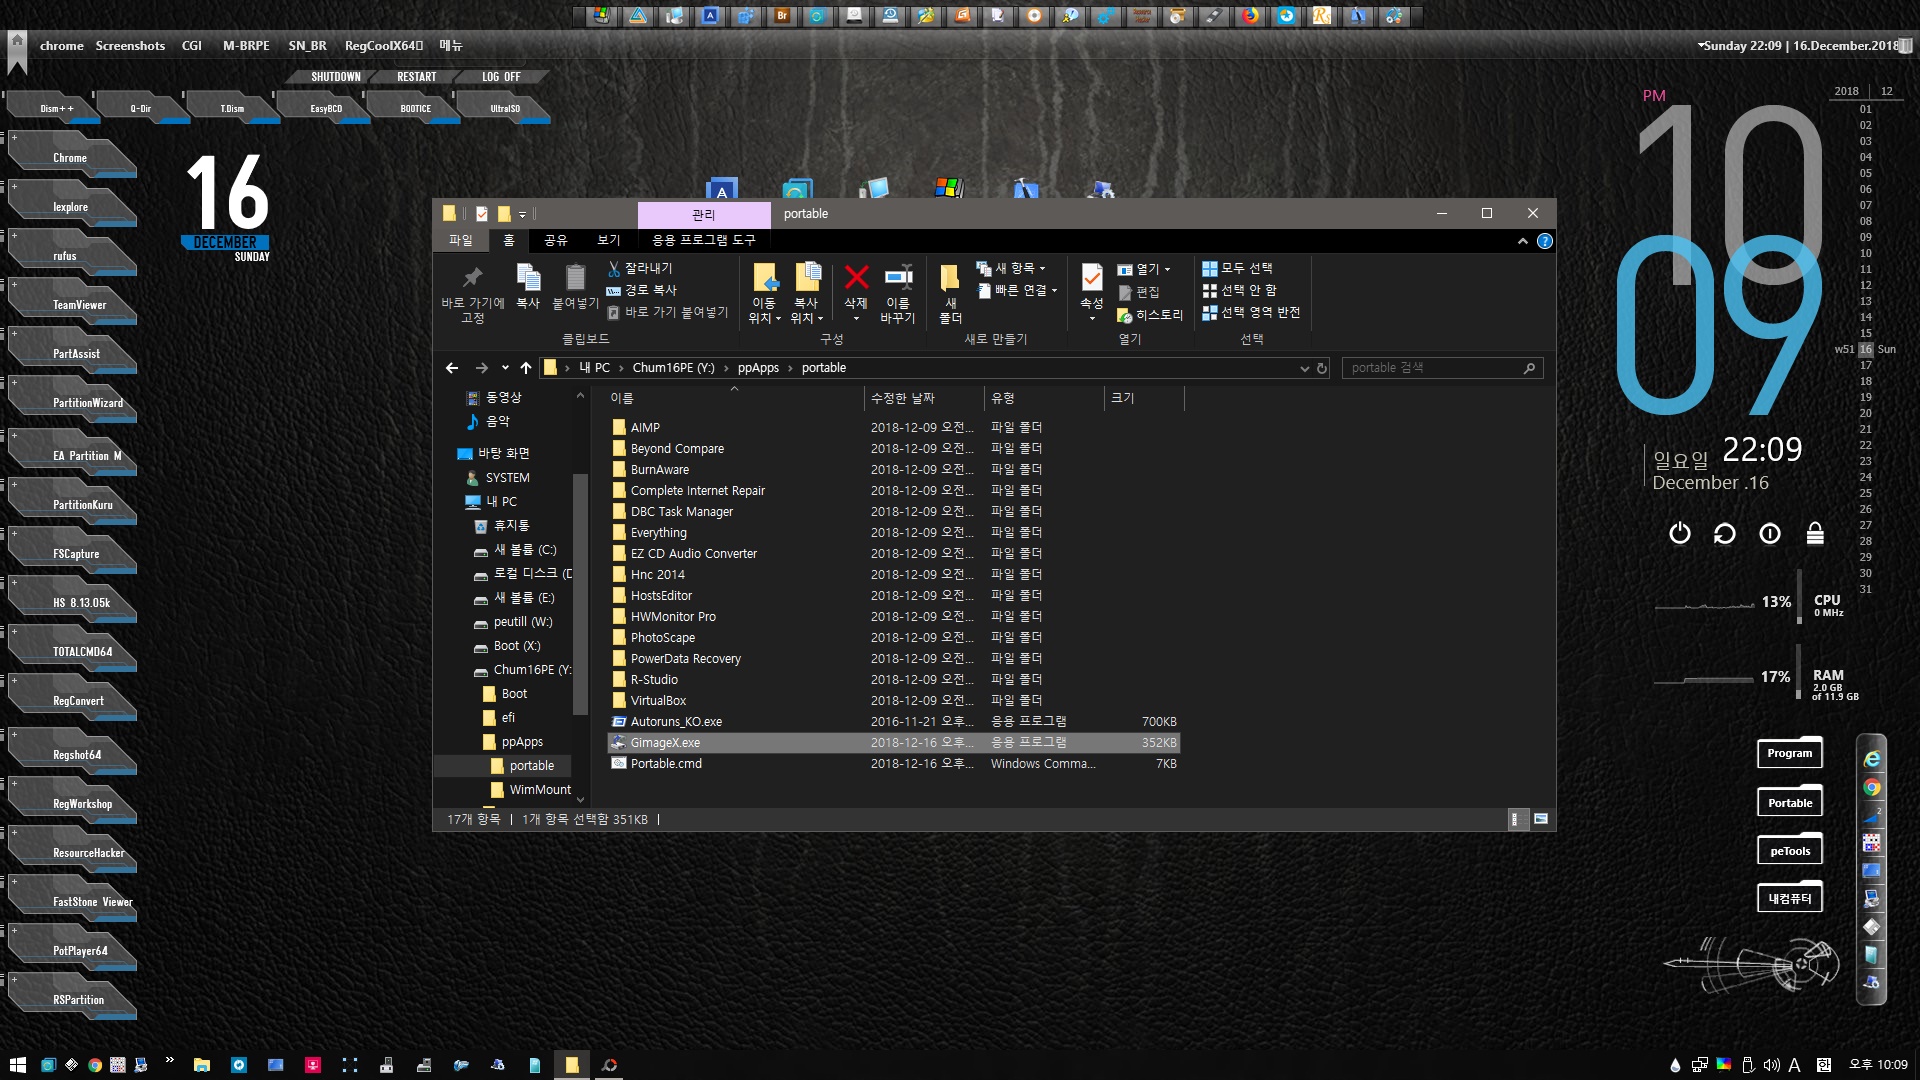Click the restart circular arrow widget icon
This screenshot has width=1920, height=1080.
[1725, 534]
